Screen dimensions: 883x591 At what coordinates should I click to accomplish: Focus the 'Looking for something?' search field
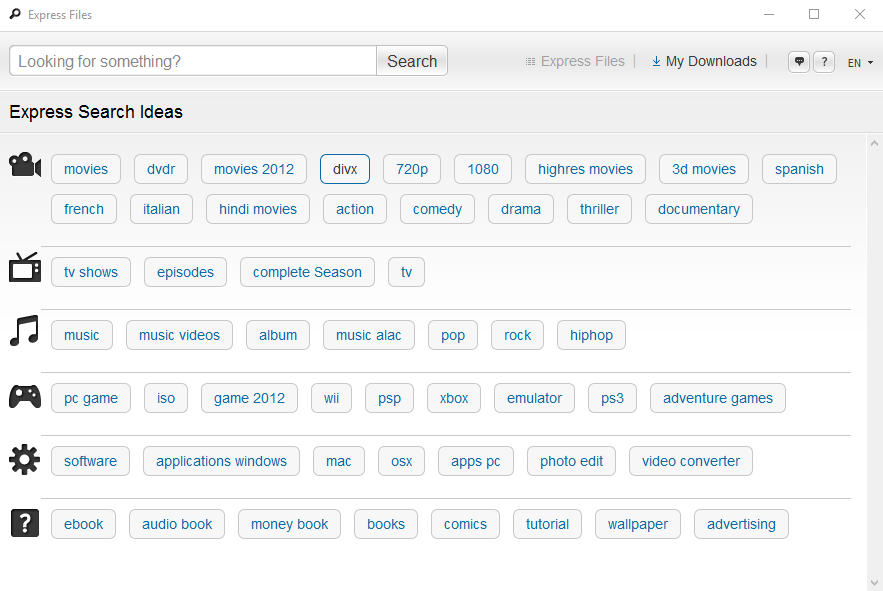click(193, 61)
